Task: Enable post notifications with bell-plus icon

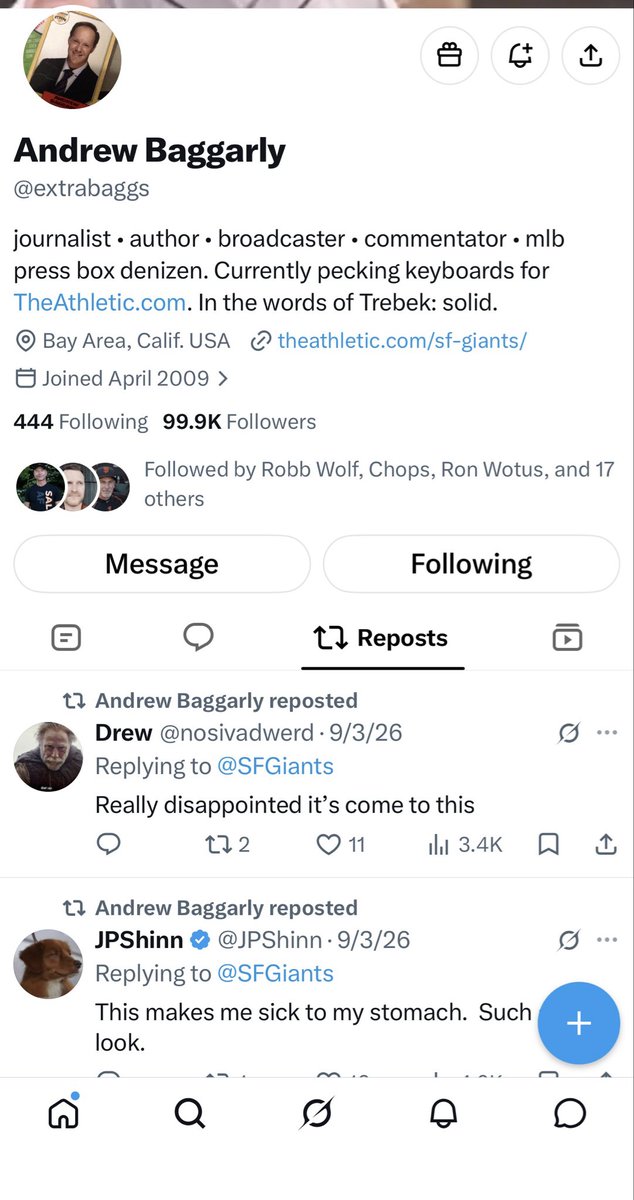Action: tap(520, 56)
